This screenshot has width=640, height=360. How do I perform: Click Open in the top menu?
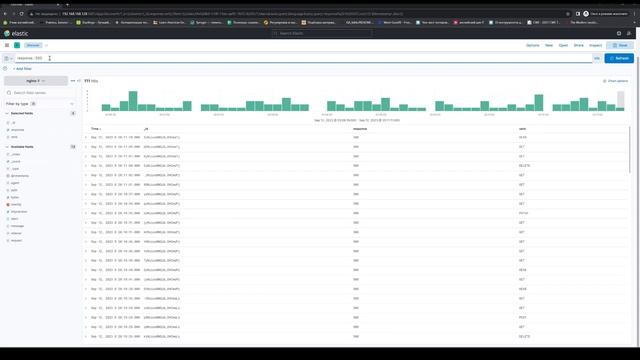[x=563, y=45]
